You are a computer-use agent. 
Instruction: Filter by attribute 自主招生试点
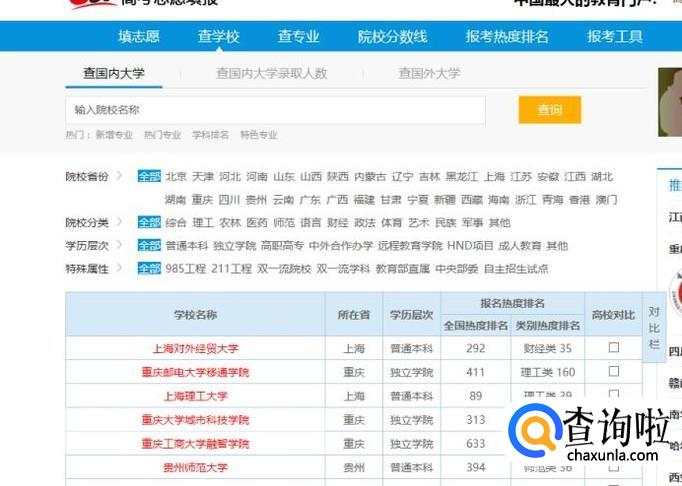coord(516,269)
